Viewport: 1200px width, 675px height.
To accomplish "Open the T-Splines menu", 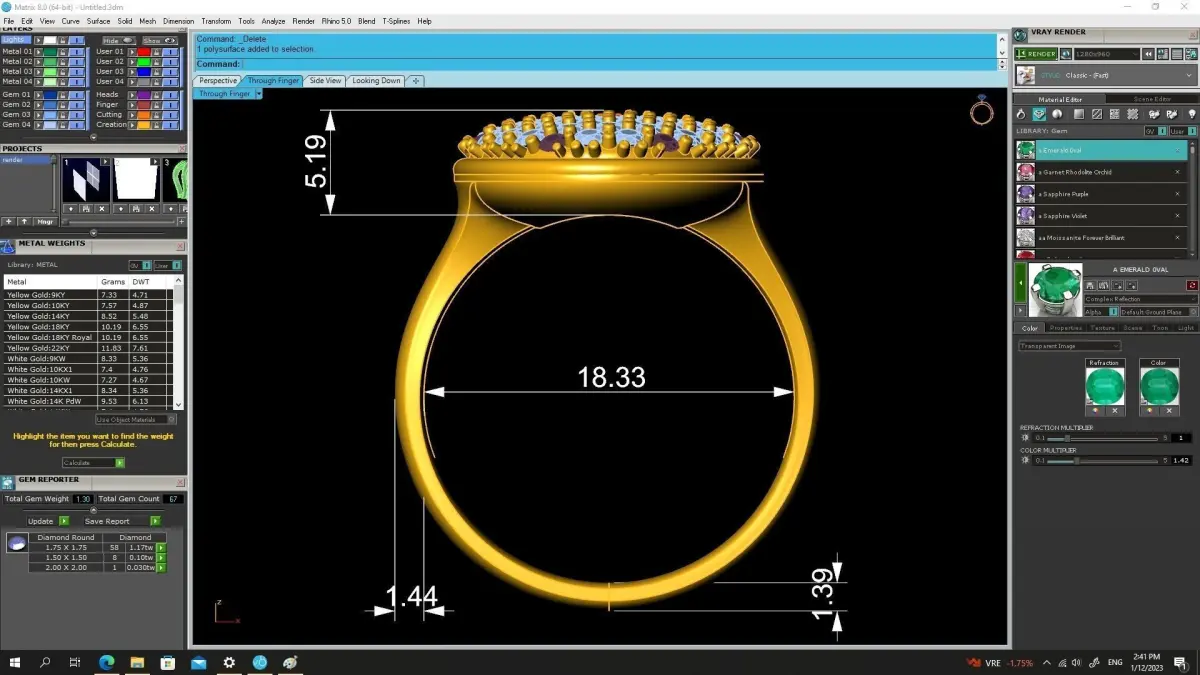I will [x=397, y=21].
